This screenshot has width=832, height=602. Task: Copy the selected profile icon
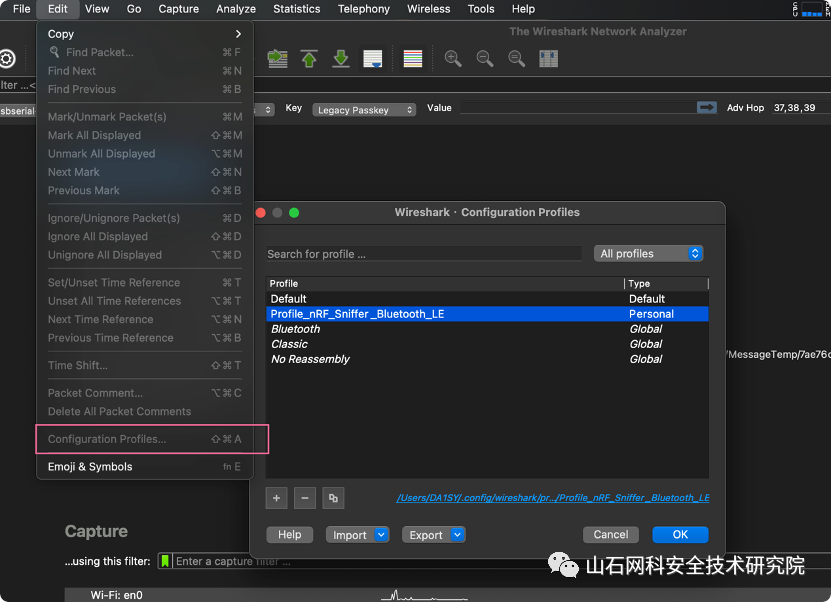(x=333, y=498)
